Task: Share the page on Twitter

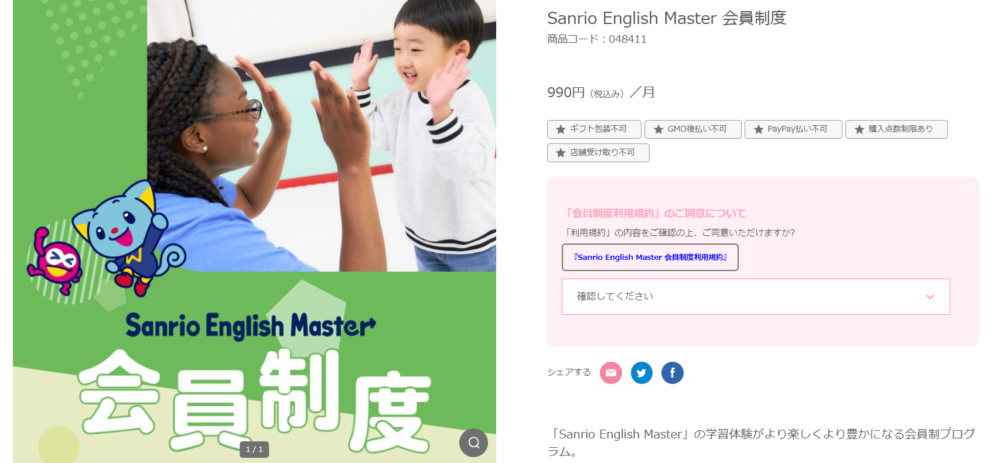Action: tap(642, 372)
